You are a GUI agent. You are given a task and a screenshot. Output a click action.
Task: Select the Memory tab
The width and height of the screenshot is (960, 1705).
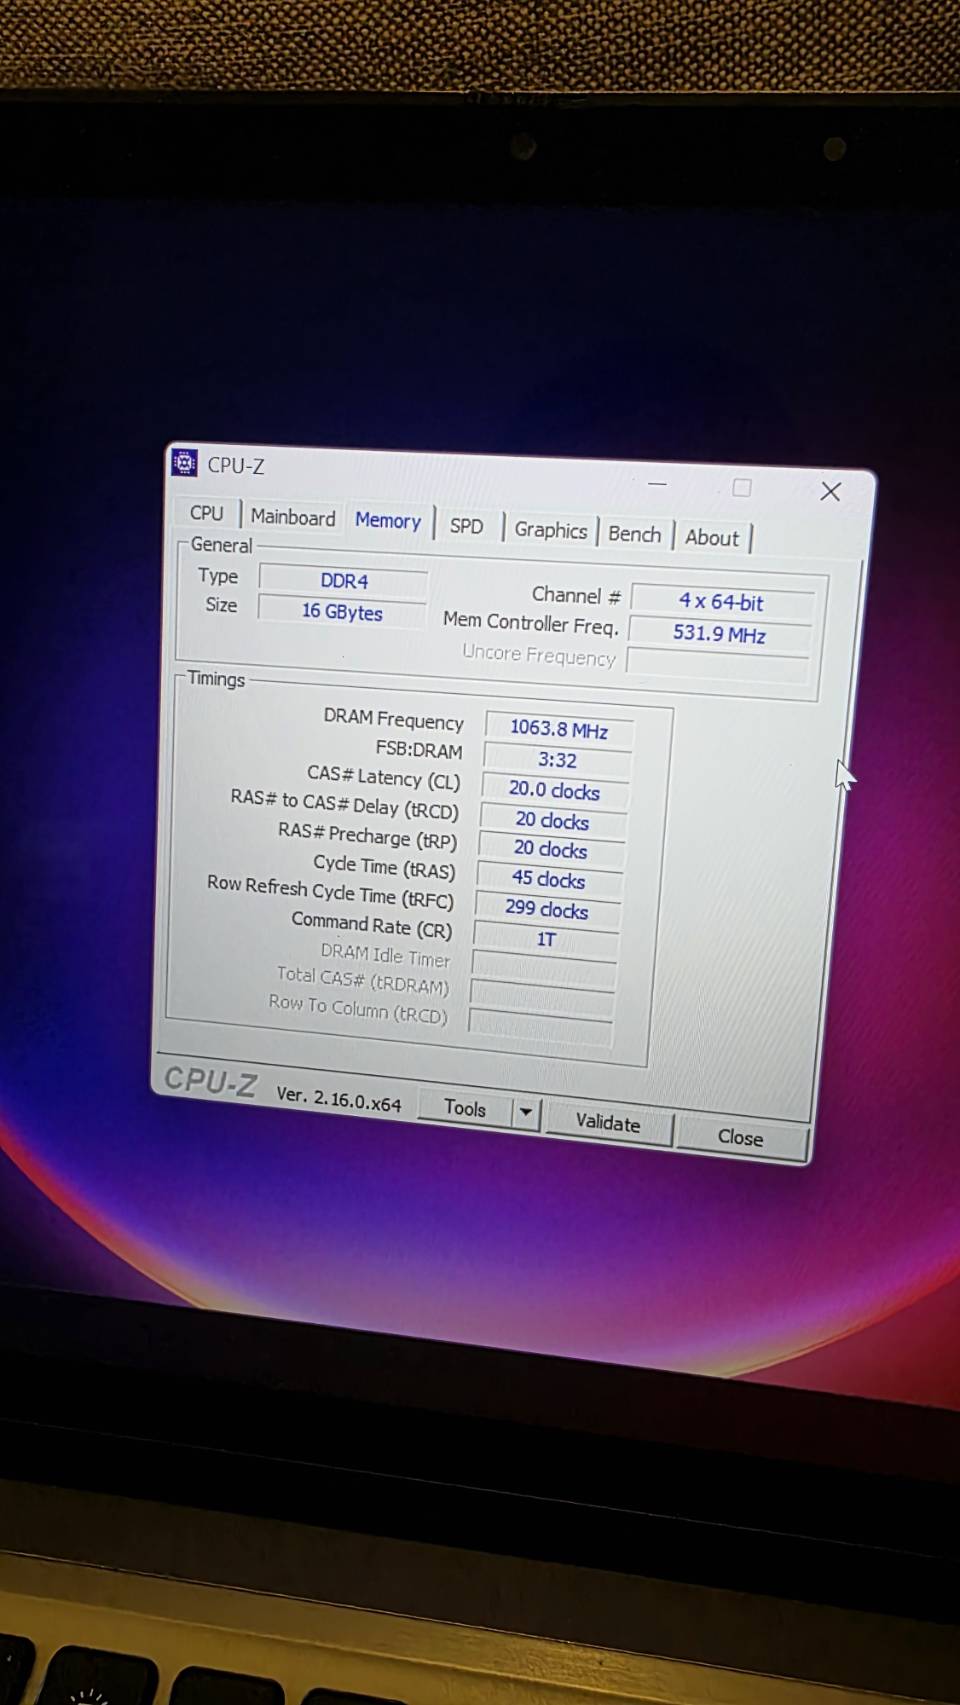click(388, 520)
